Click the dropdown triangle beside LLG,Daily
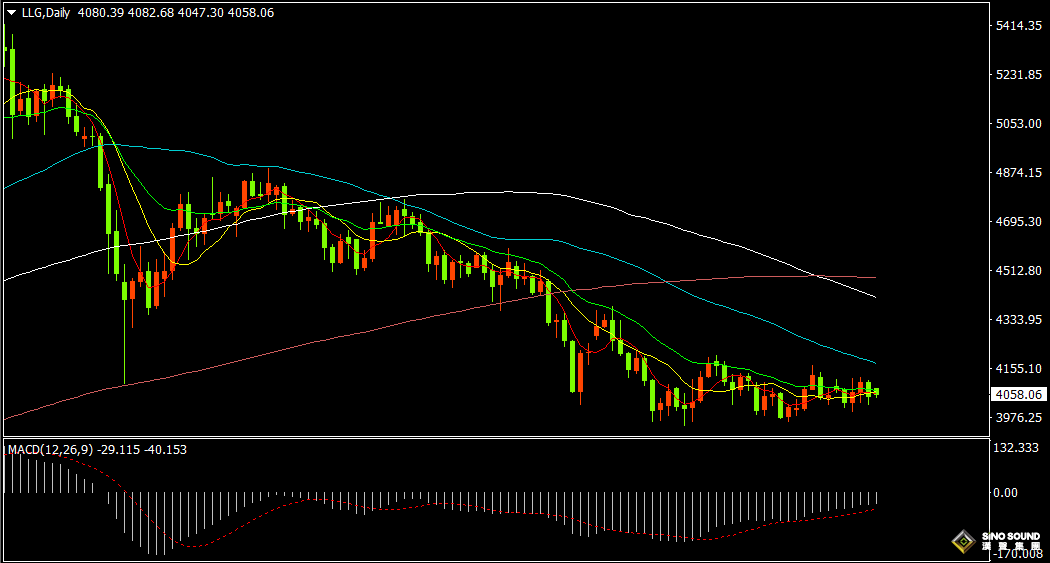Image resolution: width=1050 pixels, height=563 pixels. 11,13
